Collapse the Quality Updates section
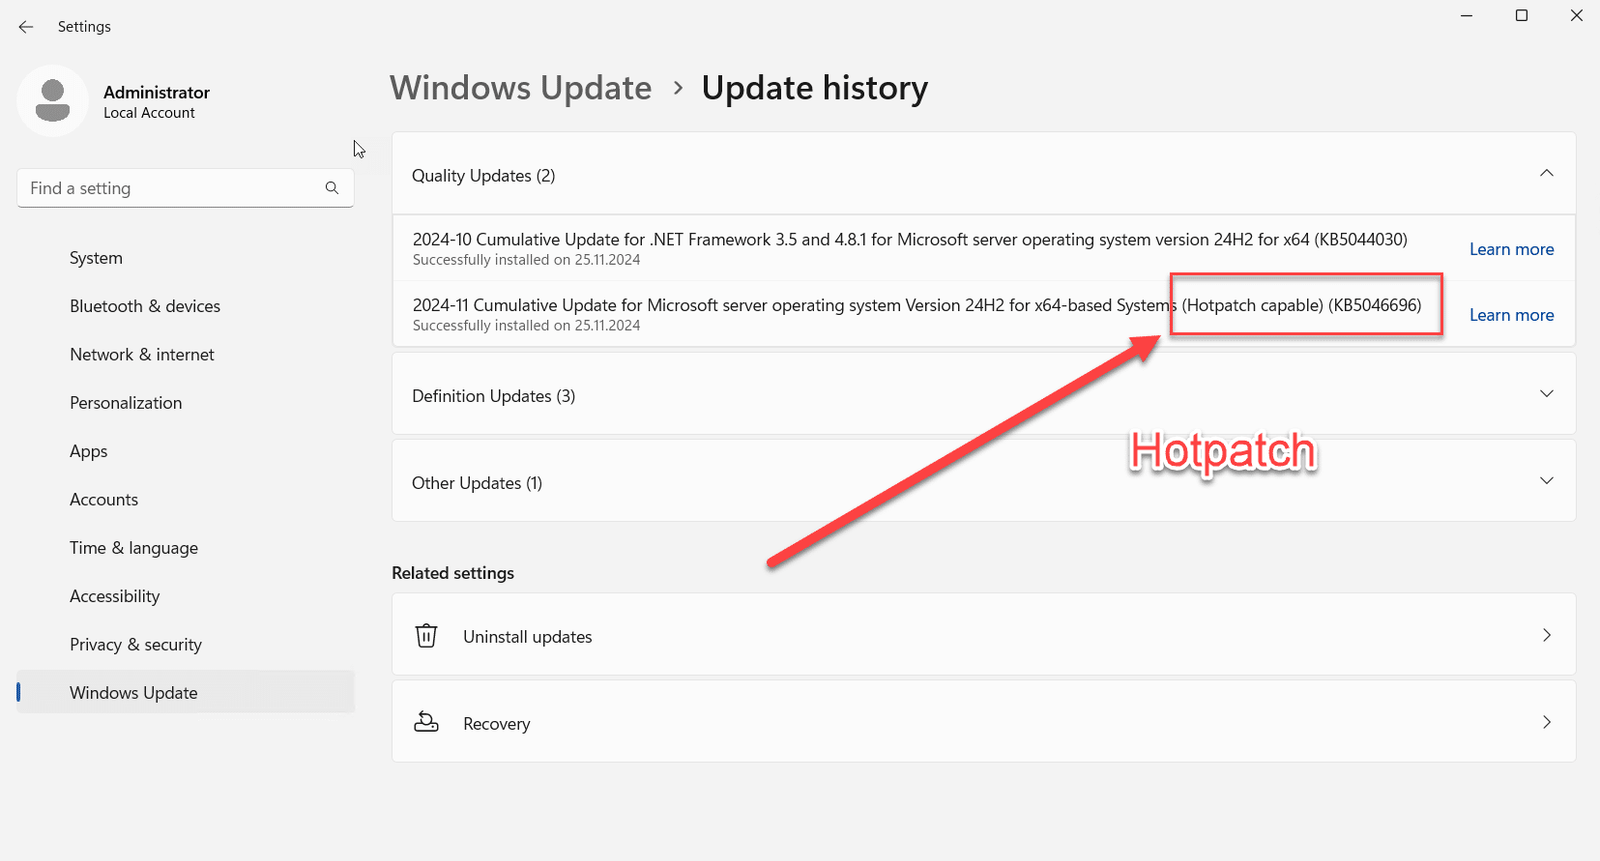The width and height of the screenshot is (1600, 861). point(1546,174)
